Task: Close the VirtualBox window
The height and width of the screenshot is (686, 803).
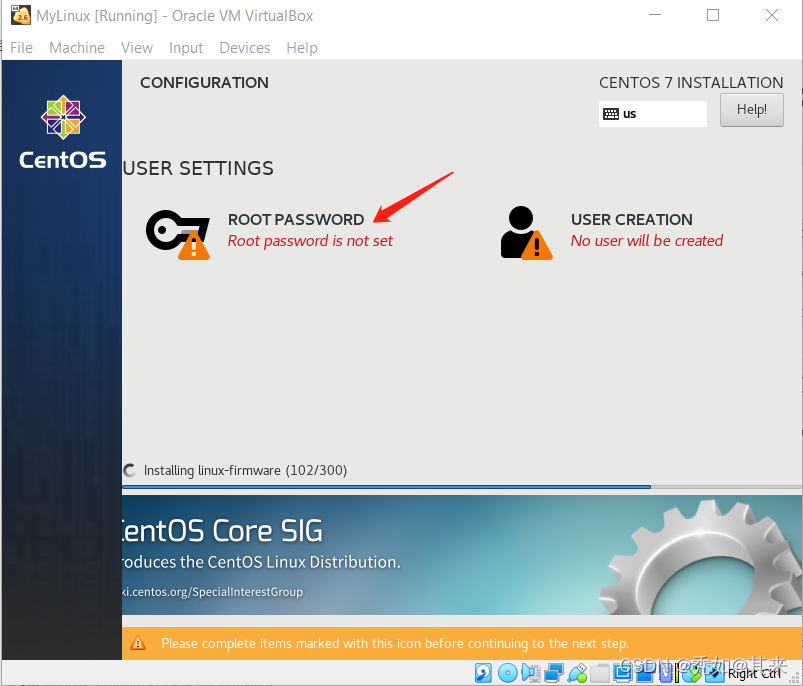Action: point(772,15)
